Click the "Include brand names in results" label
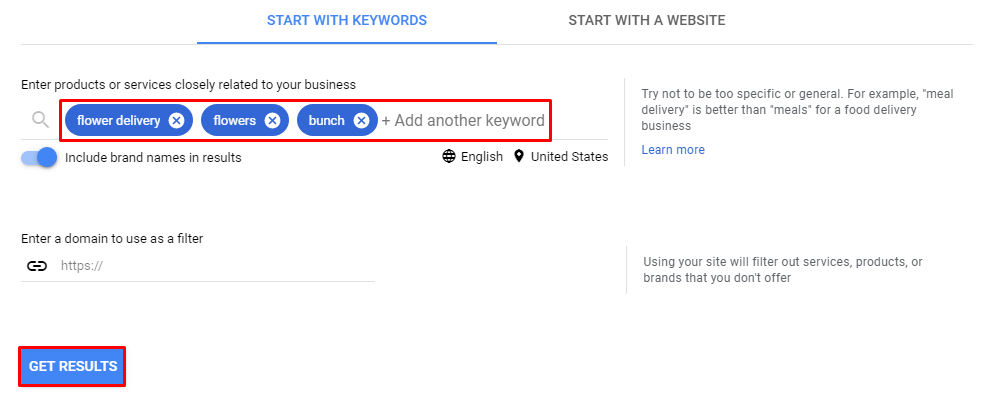 point(153,158)
